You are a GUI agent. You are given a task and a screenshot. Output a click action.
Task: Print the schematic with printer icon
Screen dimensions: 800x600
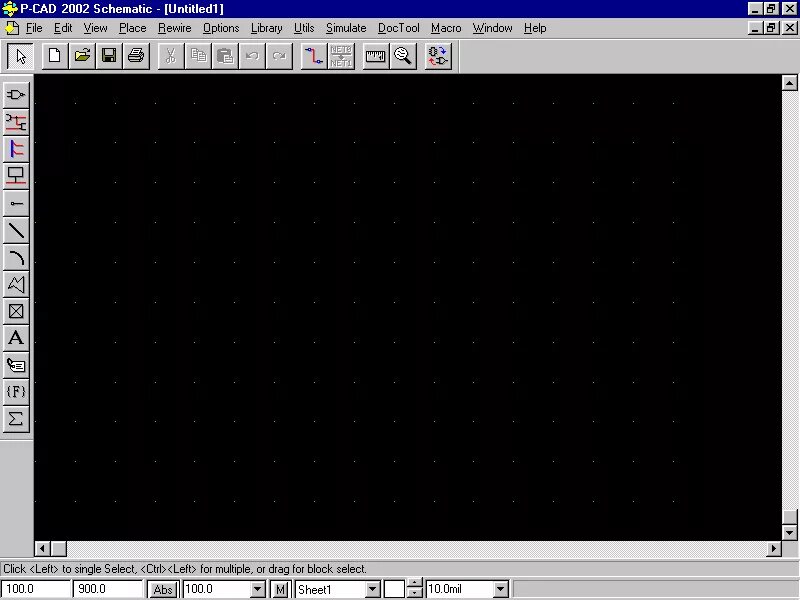(136, 56)
